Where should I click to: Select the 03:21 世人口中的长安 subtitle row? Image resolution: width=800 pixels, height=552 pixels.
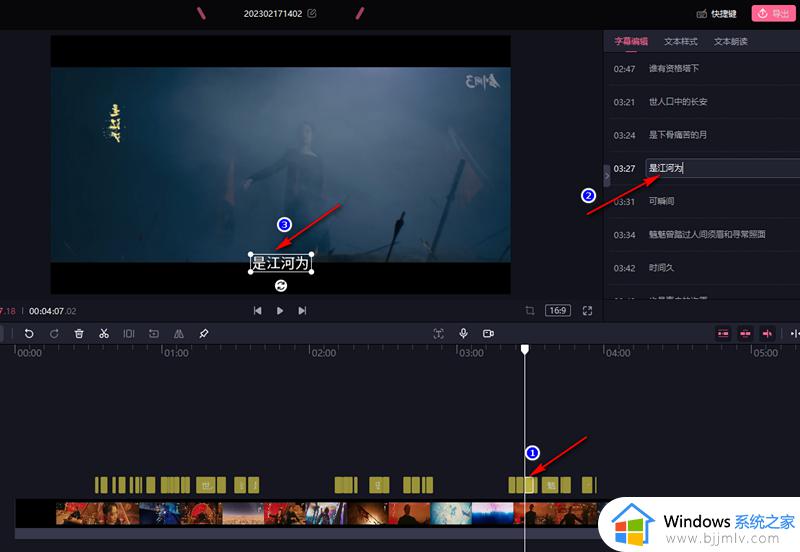[704, 102]
